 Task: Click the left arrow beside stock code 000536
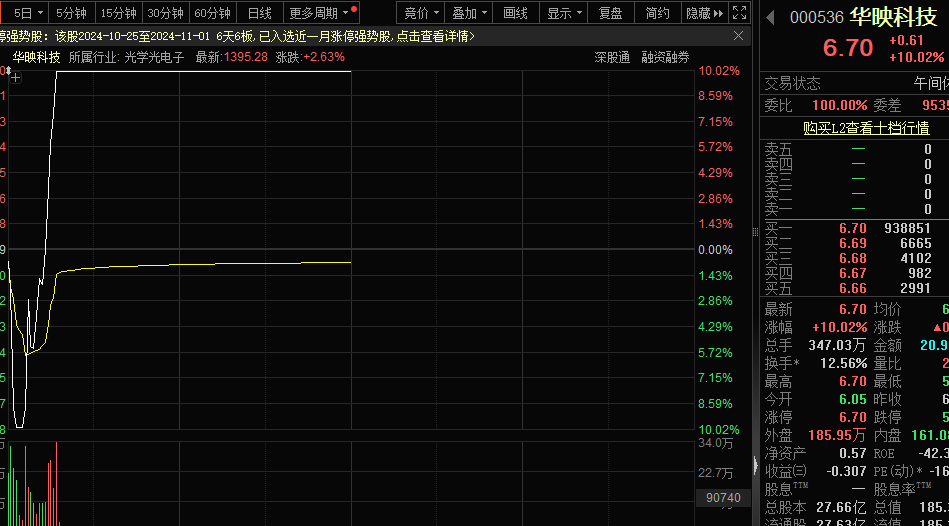point(770,18)
